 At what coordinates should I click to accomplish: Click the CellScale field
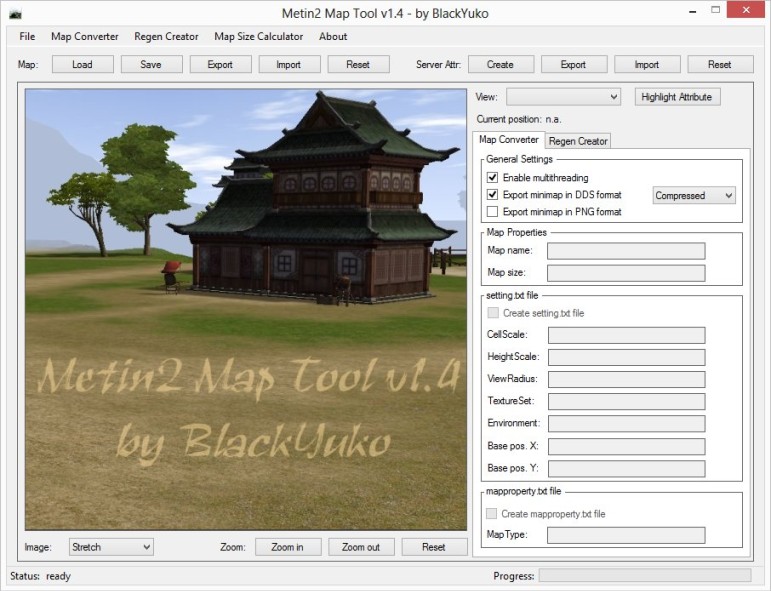[626, 335]
